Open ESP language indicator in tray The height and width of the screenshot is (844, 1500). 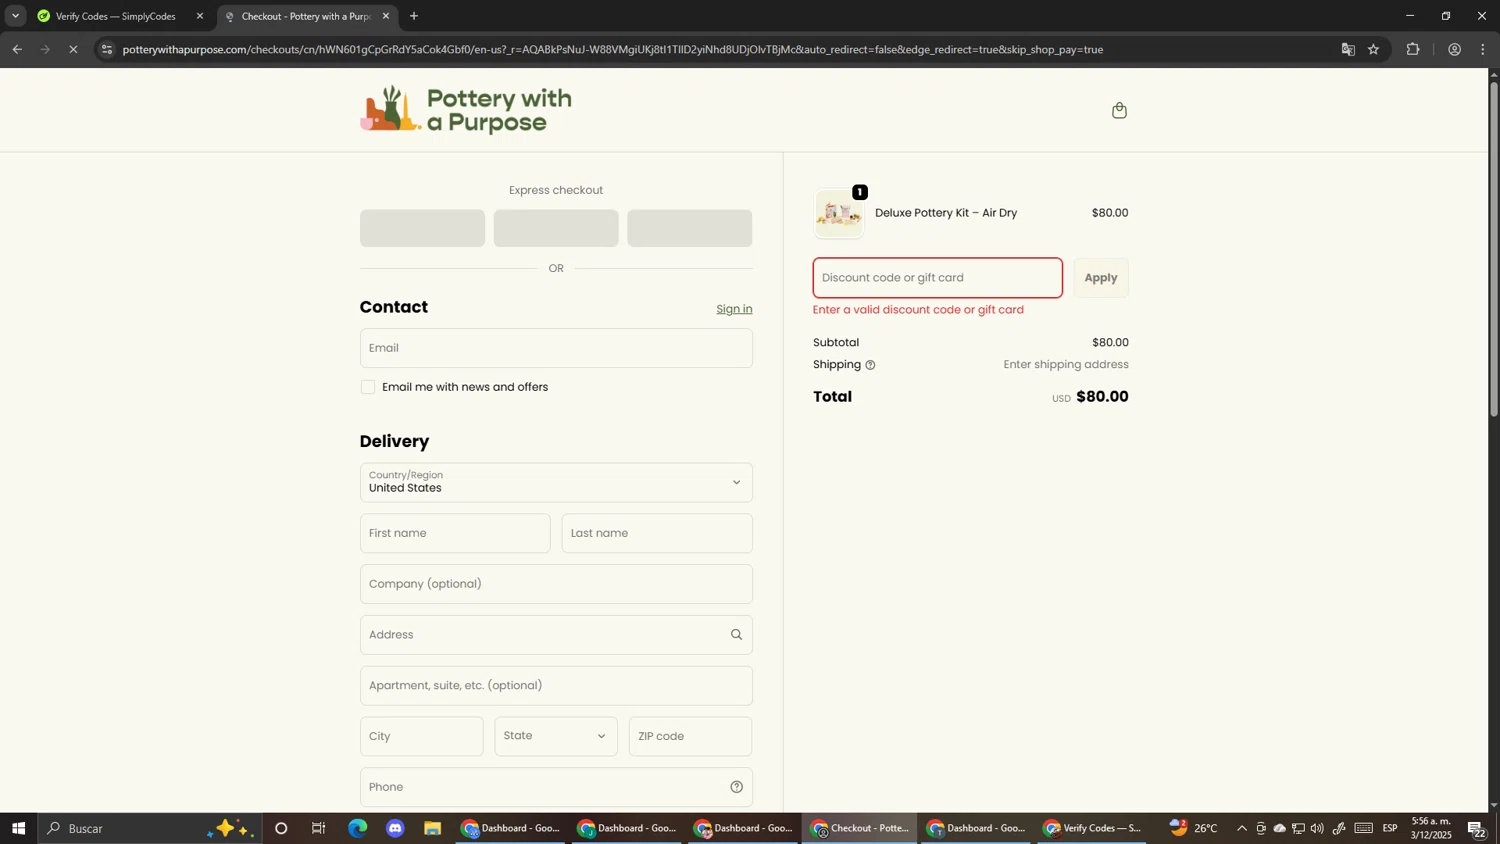pos(1390,828)
